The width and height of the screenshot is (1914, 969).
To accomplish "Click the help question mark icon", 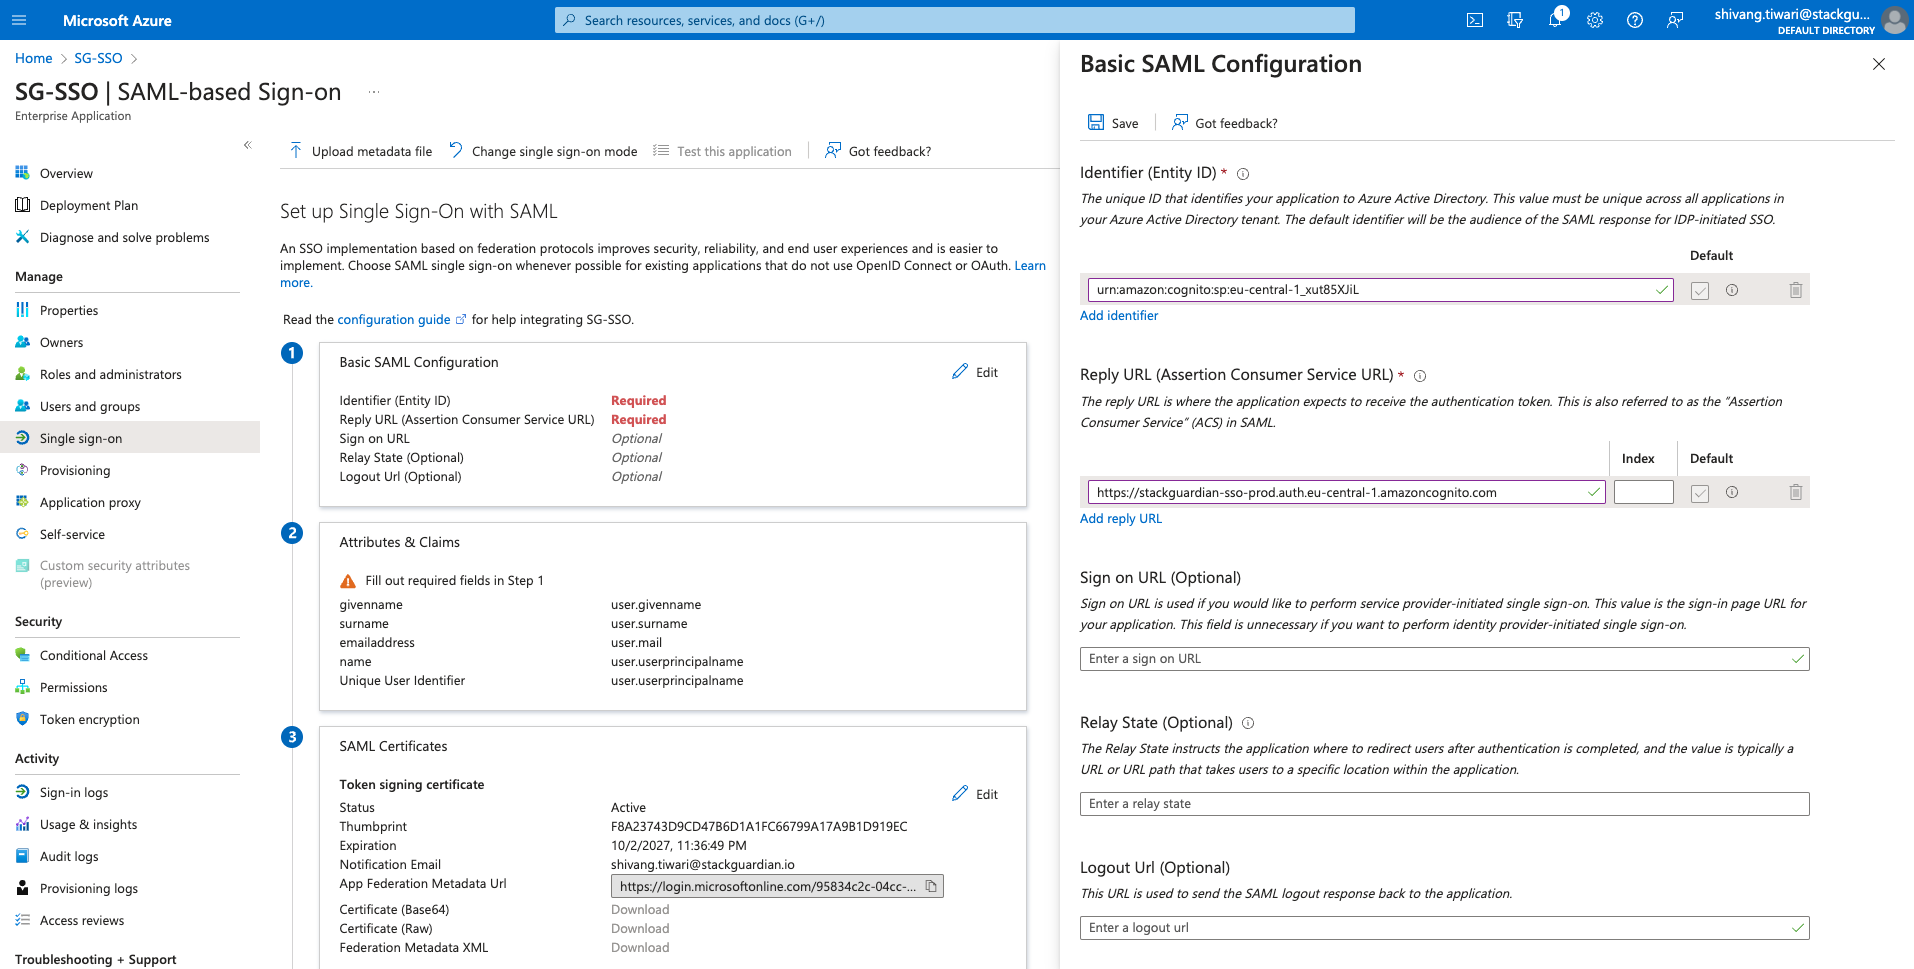I will (1634, 20).
